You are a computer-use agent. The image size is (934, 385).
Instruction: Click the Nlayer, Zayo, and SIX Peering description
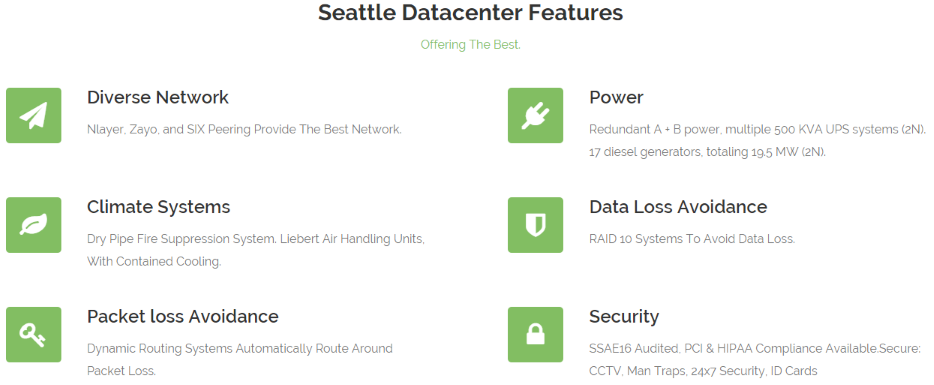pos(244,129)
